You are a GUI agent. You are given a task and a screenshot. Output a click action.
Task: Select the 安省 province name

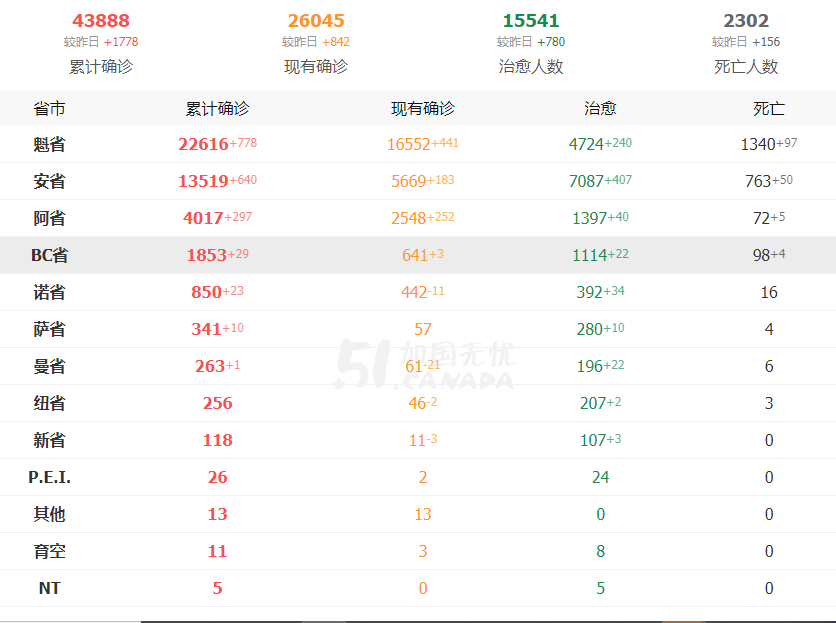click(49, 181)
